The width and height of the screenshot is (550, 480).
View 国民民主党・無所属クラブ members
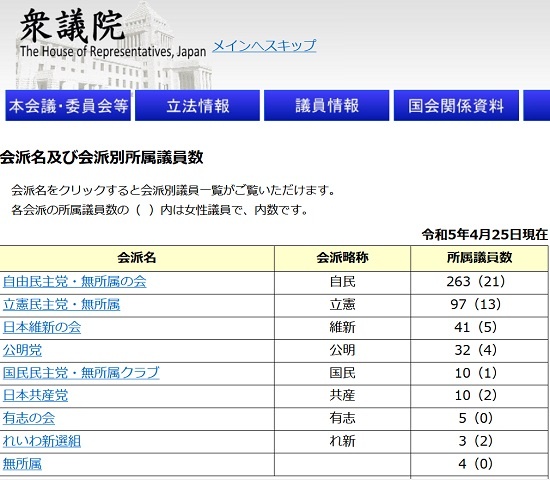[81, 373]
